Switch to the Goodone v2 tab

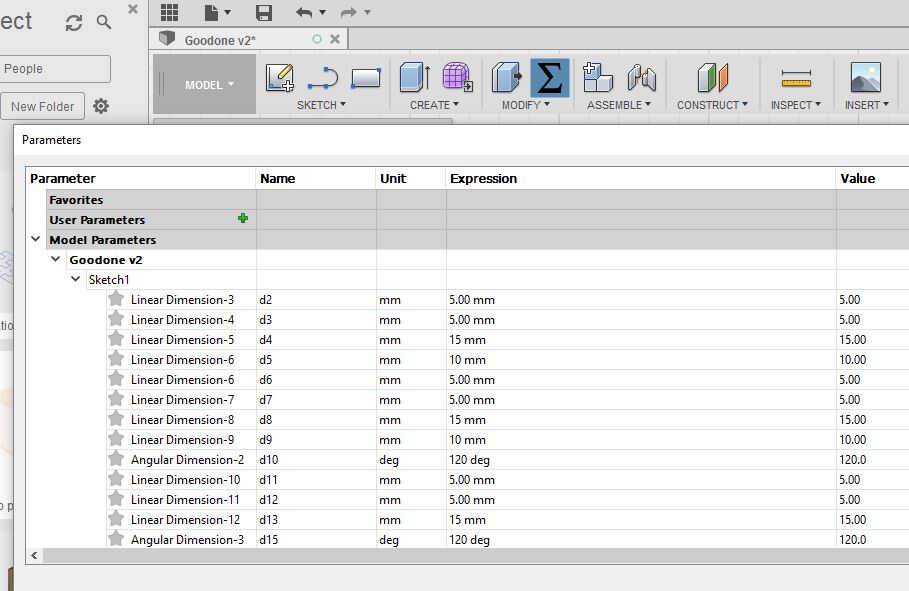[x=220, y=40]
